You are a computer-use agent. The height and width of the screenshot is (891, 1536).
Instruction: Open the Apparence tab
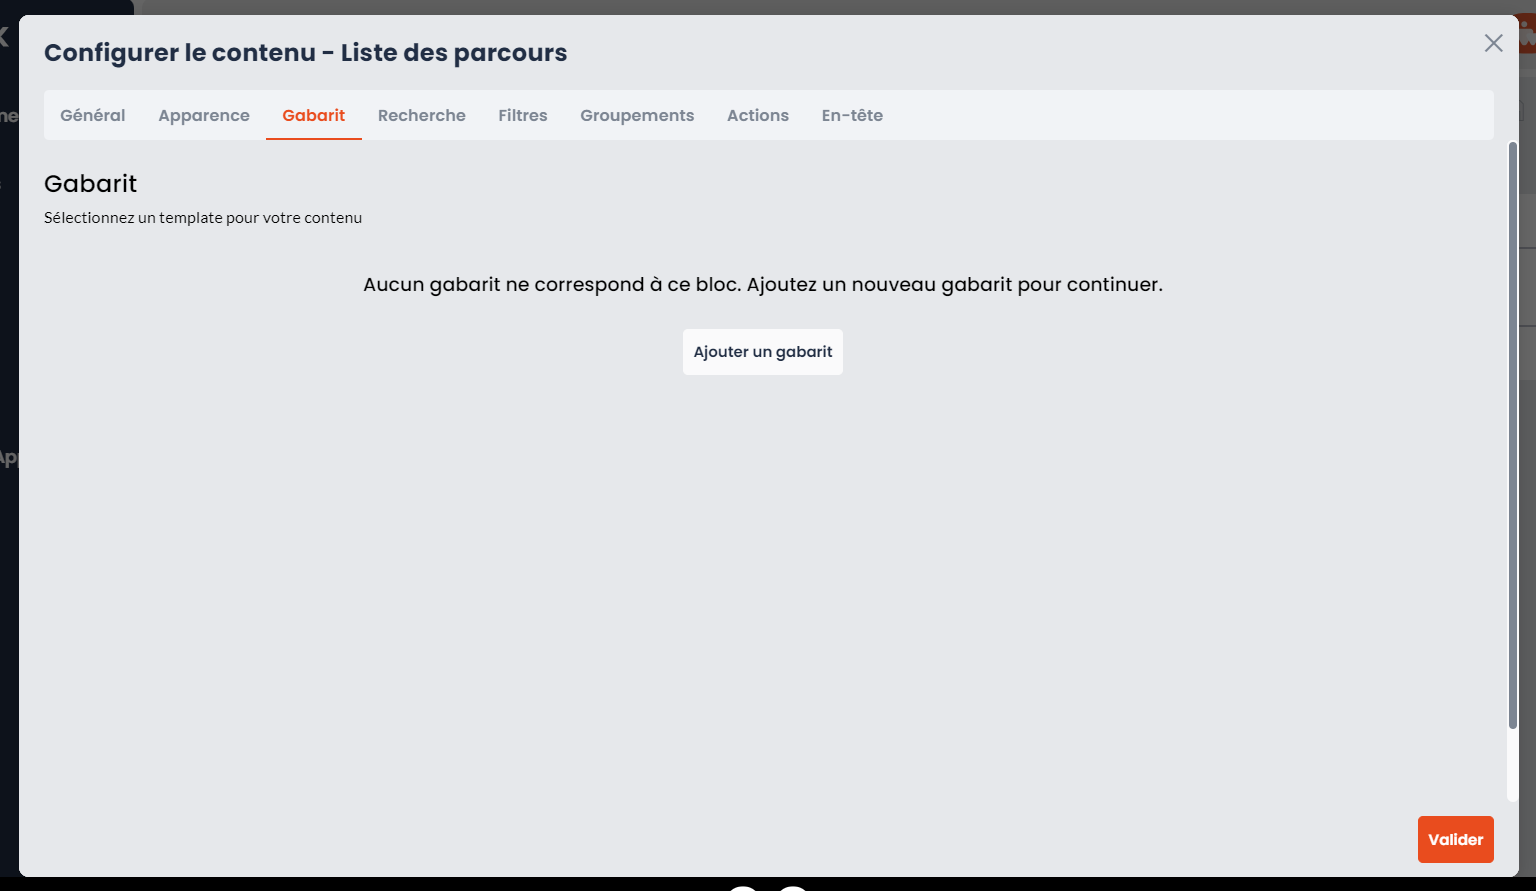204,115
